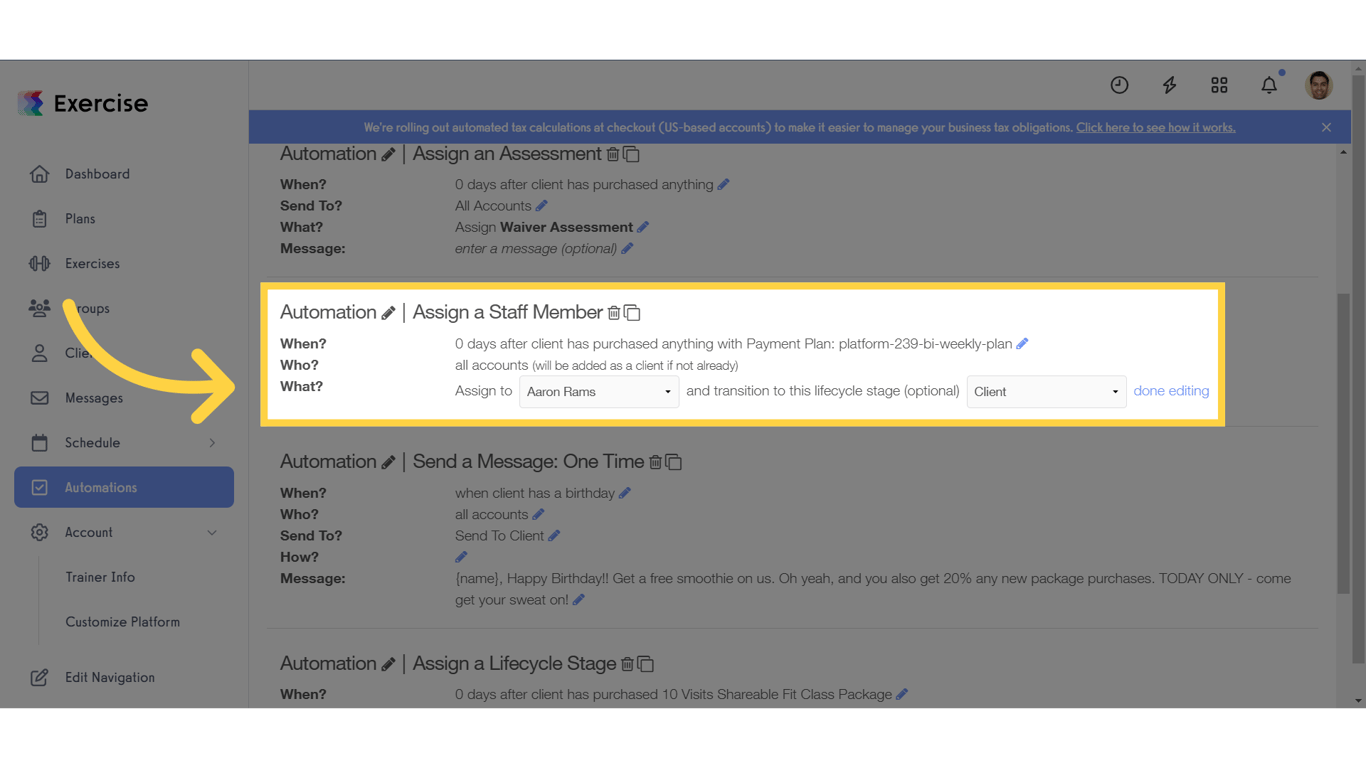Edit the Waiver Assessment assignment with the pencil icon
Image resolution: width=1366 pixels, height=768 pixels.
pos(644,227)
